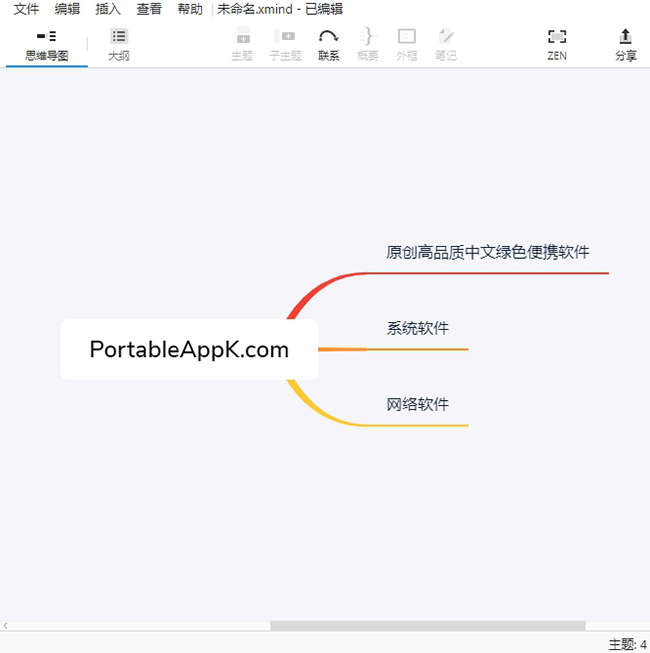Open the 帮助 menu
Screen dimensions: 650x653
coord(190,9)
